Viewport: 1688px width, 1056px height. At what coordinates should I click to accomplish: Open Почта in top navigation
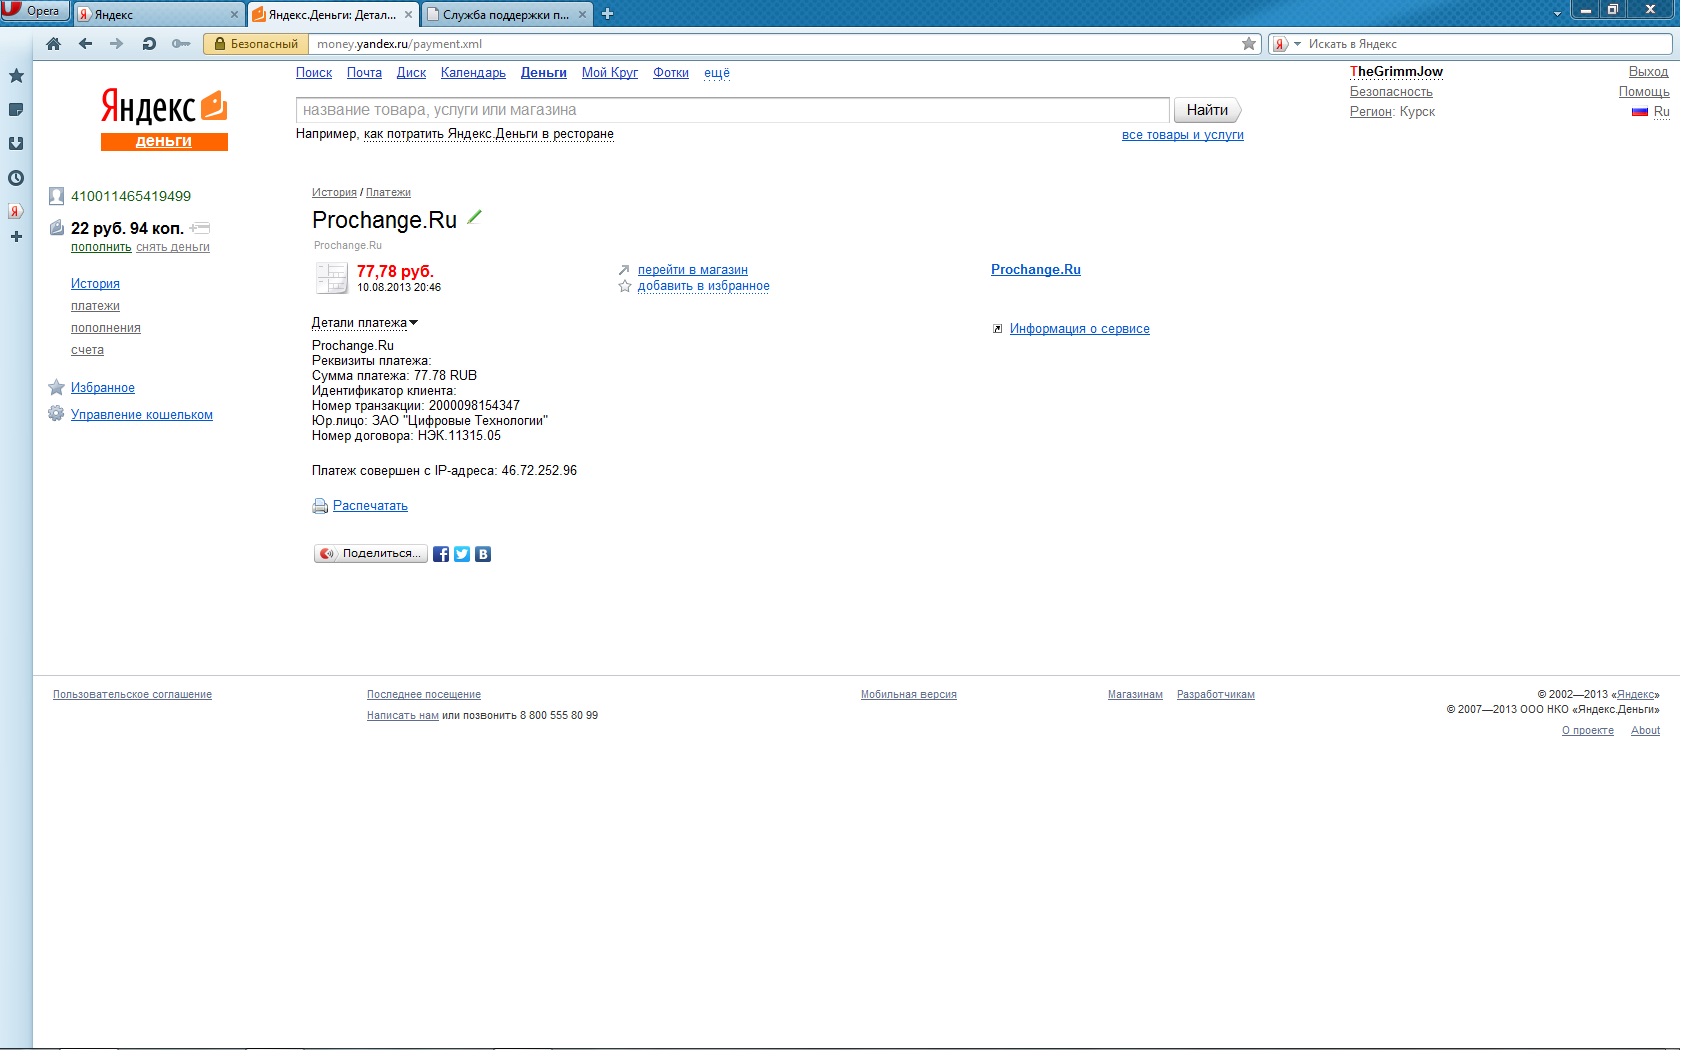point(365,73)
